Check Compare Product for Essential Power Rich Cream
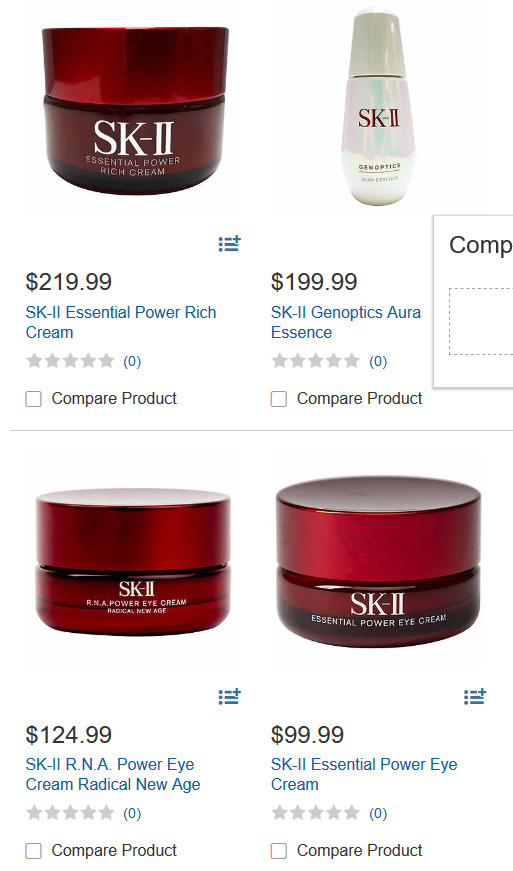513x871 pixels. pyautogui.click(x=33, y=399)
